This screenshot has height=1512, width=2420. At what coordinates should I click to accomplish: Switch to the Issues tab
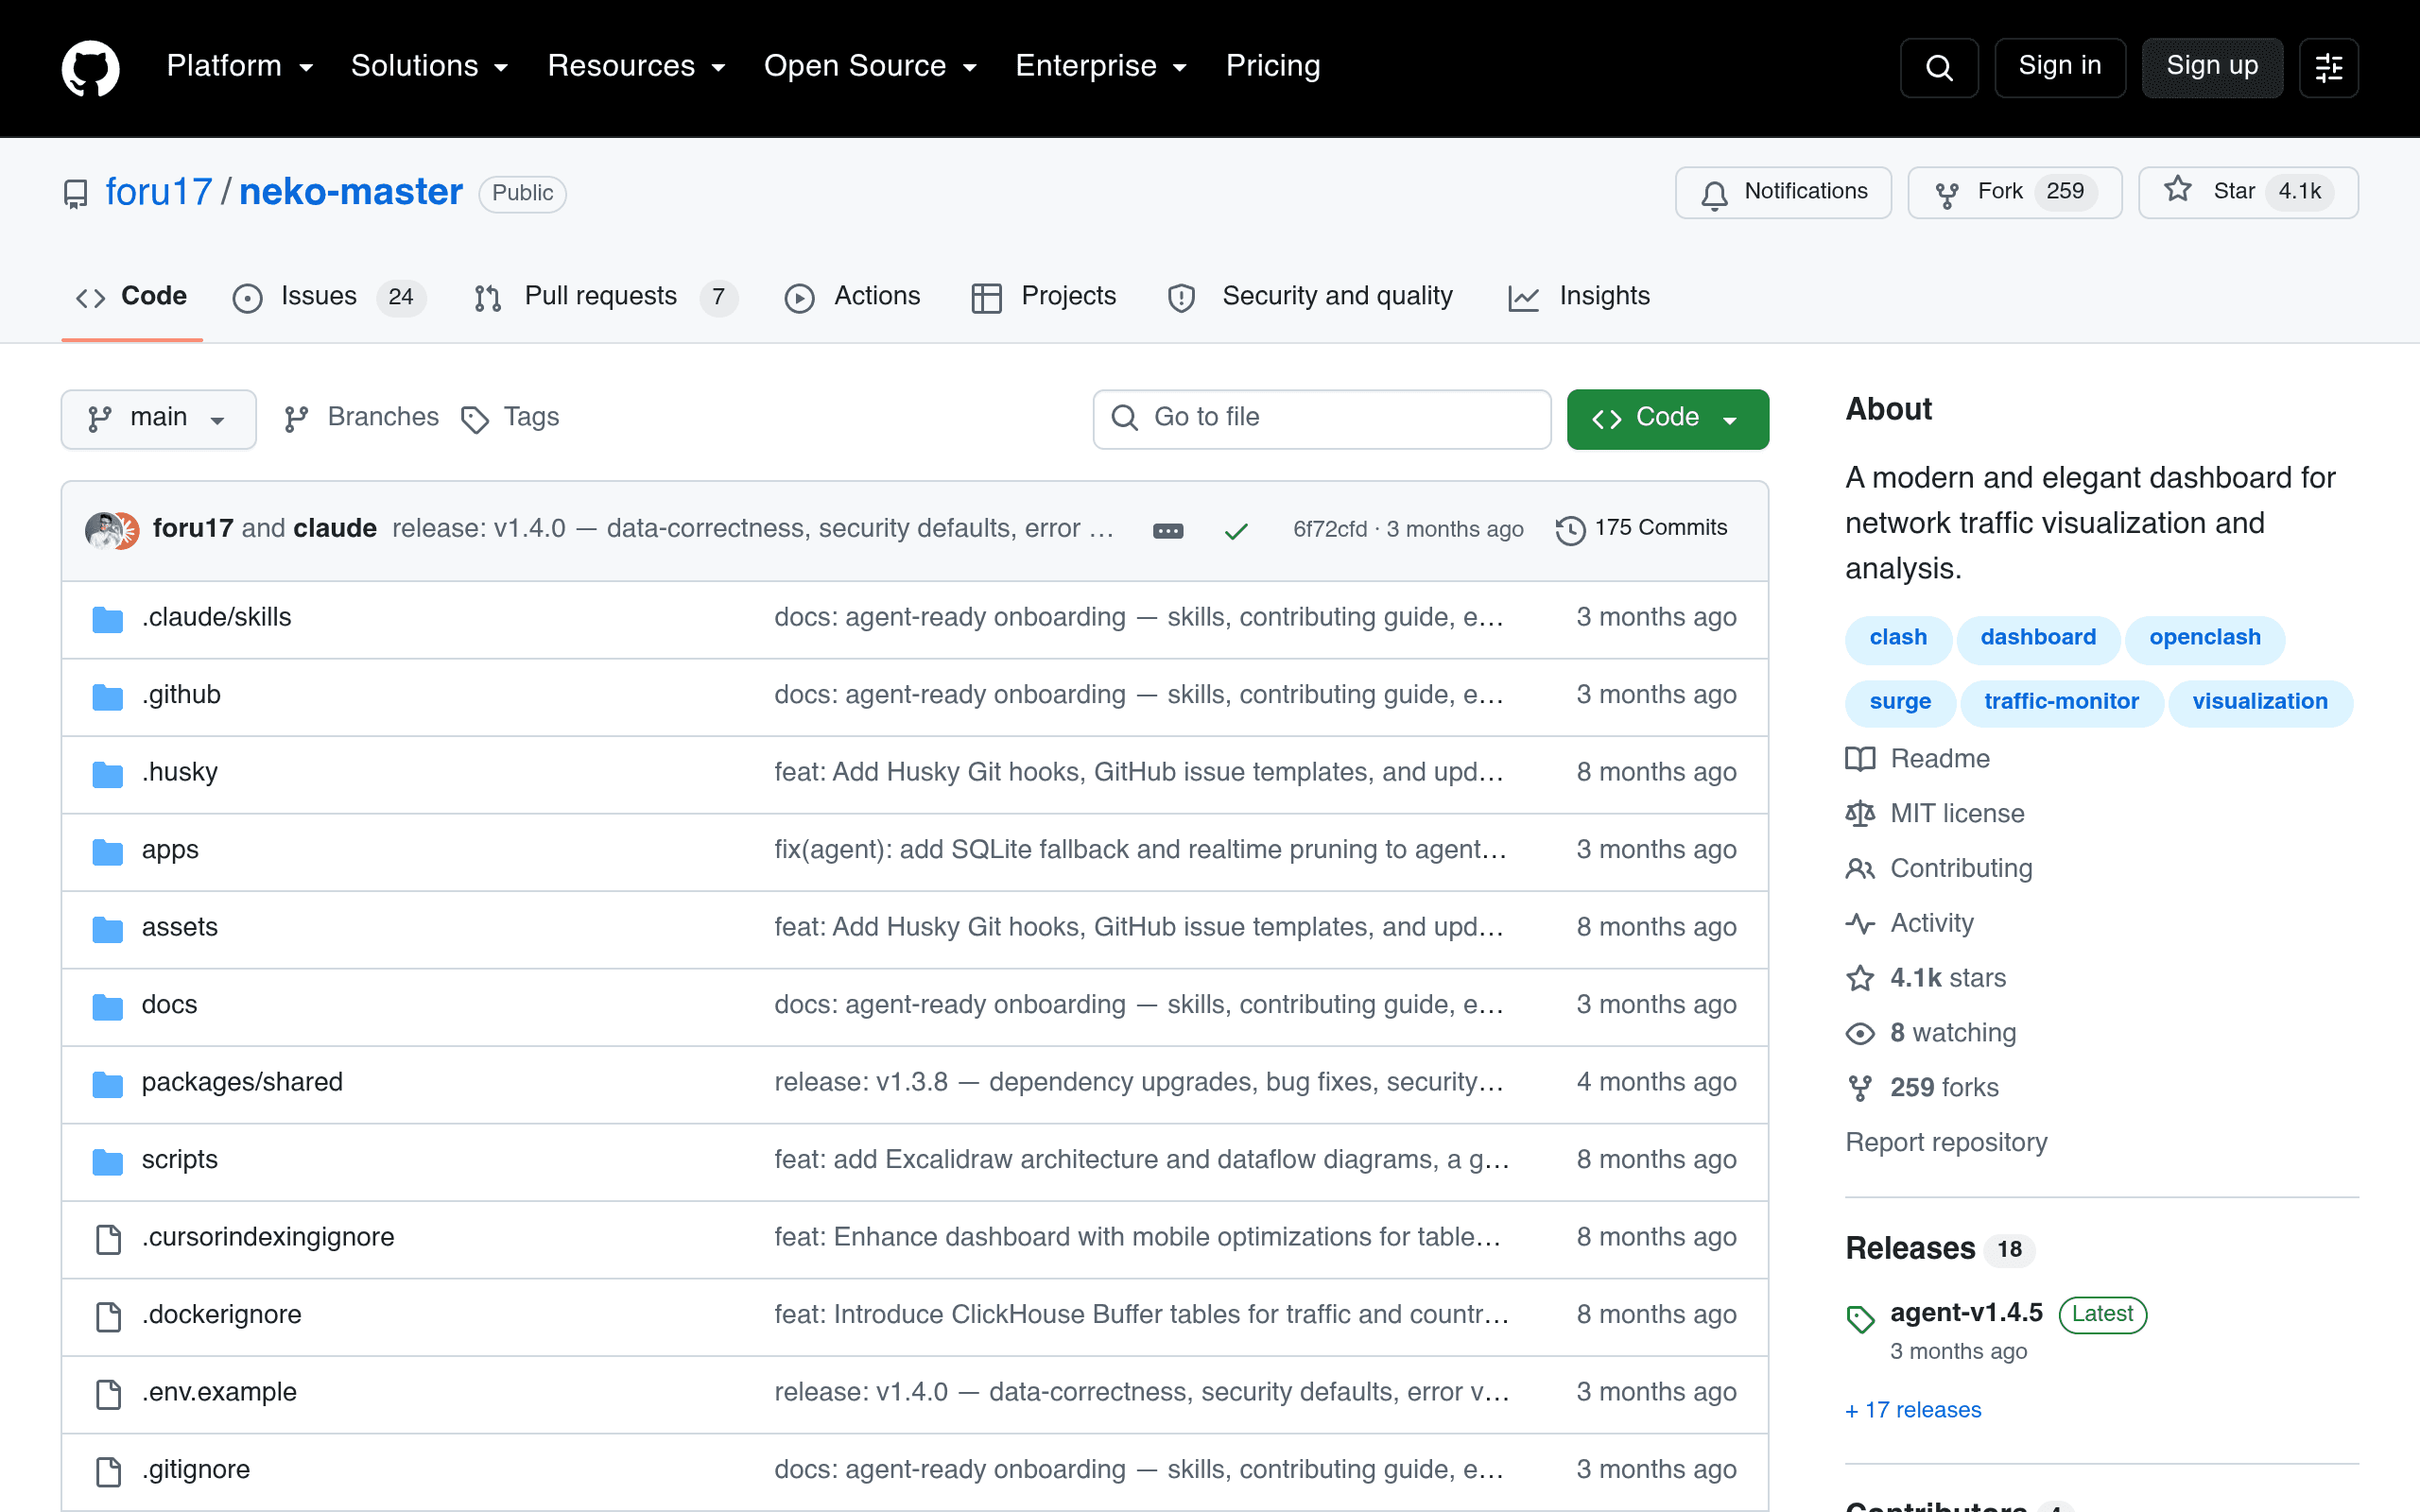329,297
